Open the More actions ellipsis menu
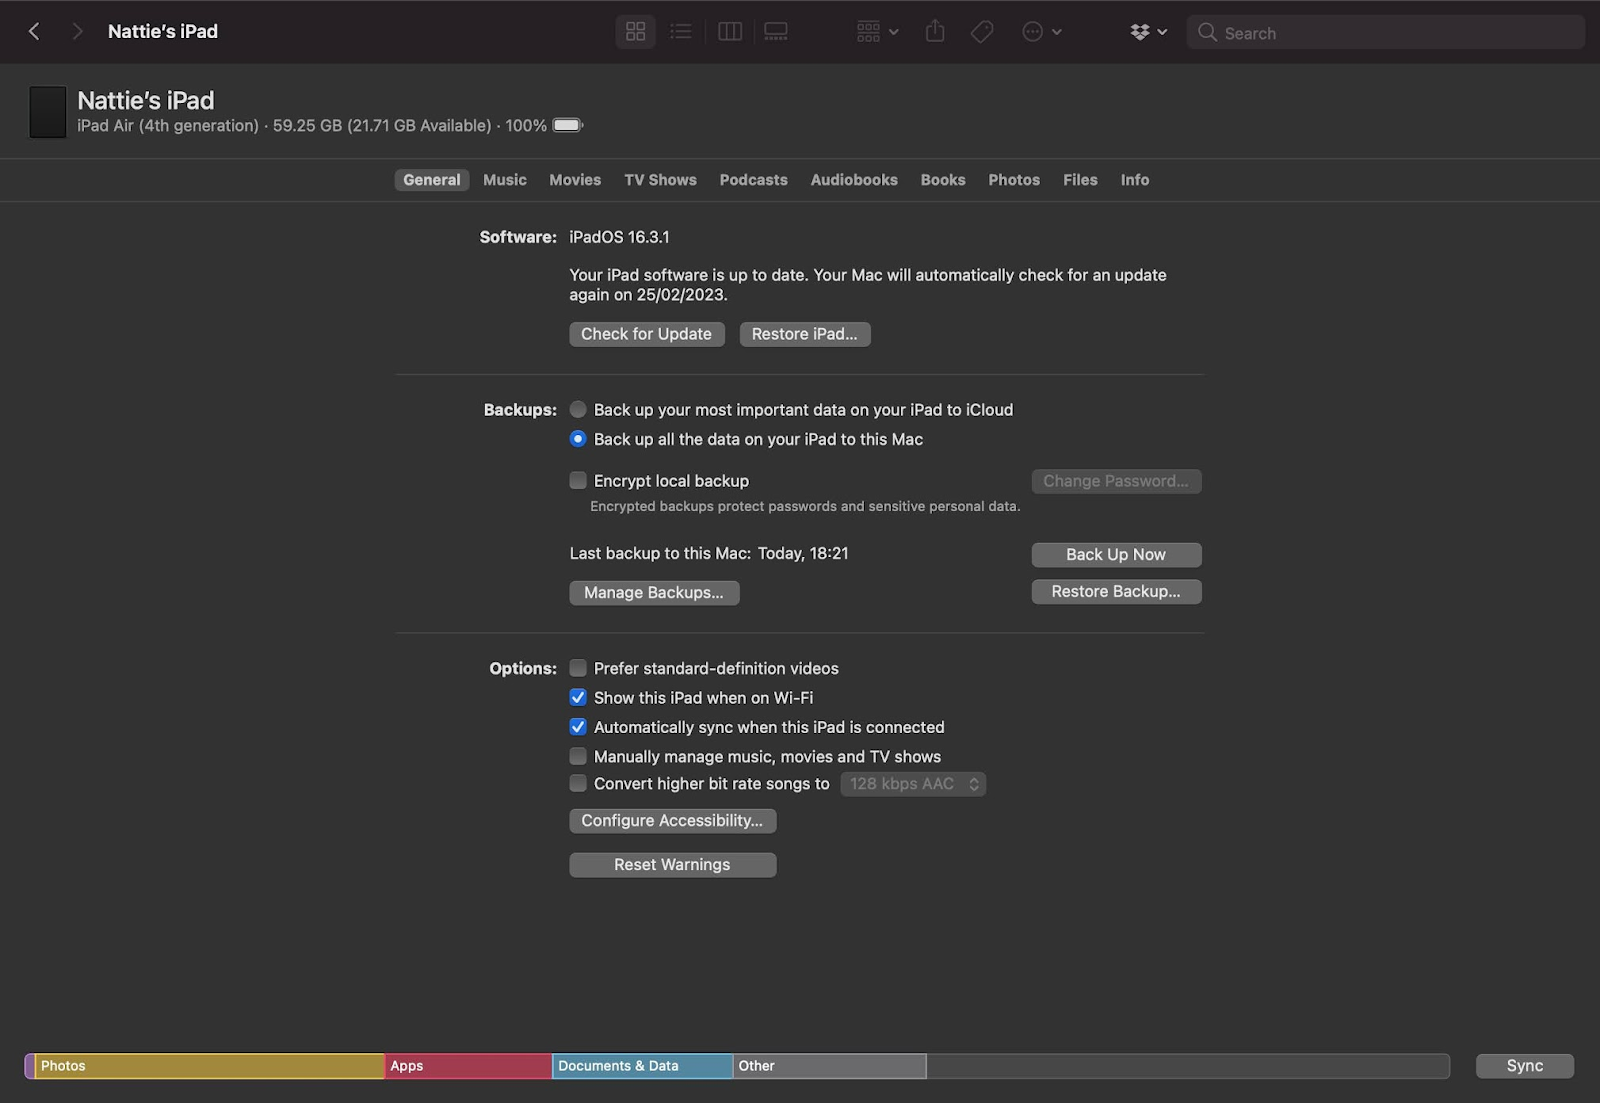The image size is (1600, 1103). (x=1042, y=32)
